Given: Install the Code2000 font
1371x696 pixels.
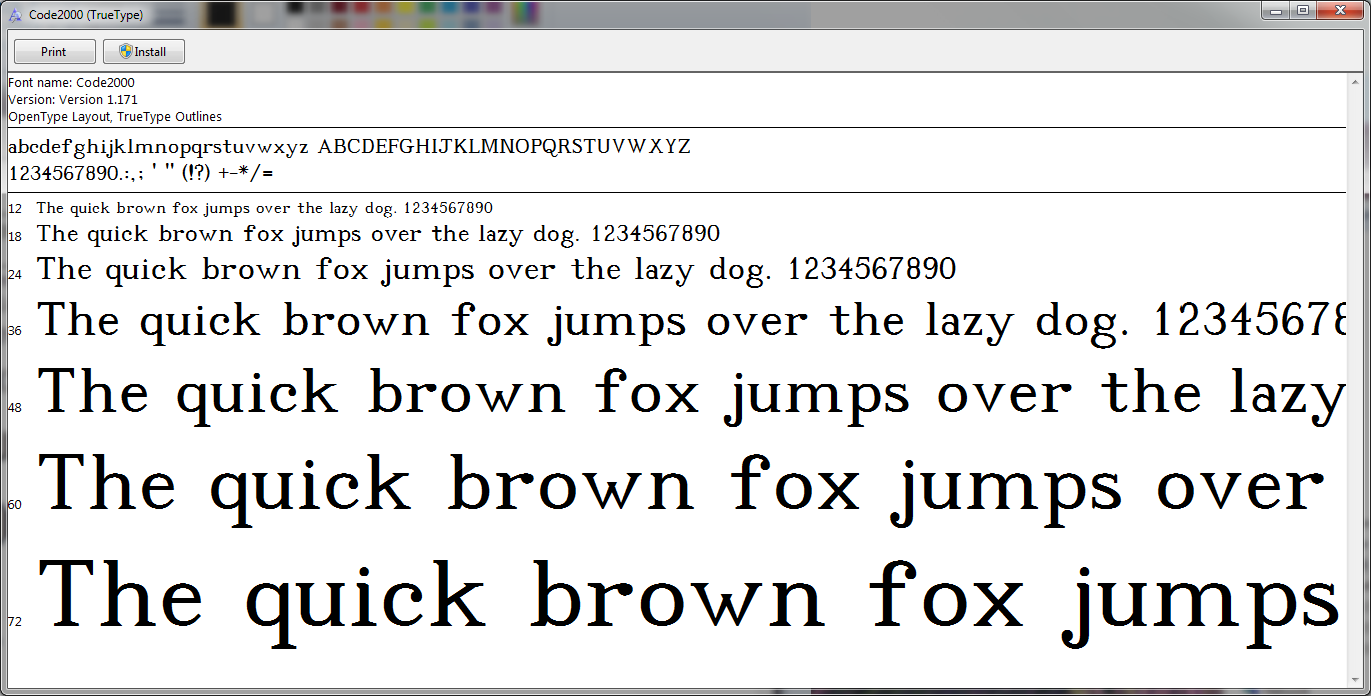Looking at the screenshot, I should pyautogui.click(x=144, y=52).
